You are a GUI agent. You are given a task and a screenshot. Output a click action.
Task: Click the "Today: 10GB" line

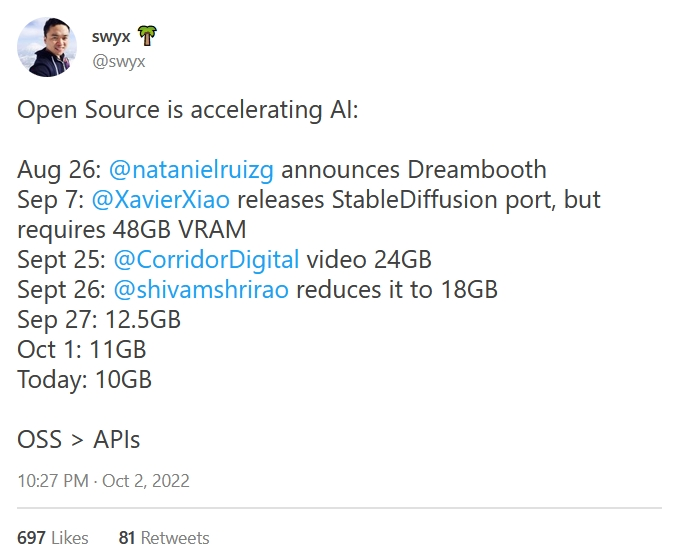pyautogui.click(x=84, y=380)
